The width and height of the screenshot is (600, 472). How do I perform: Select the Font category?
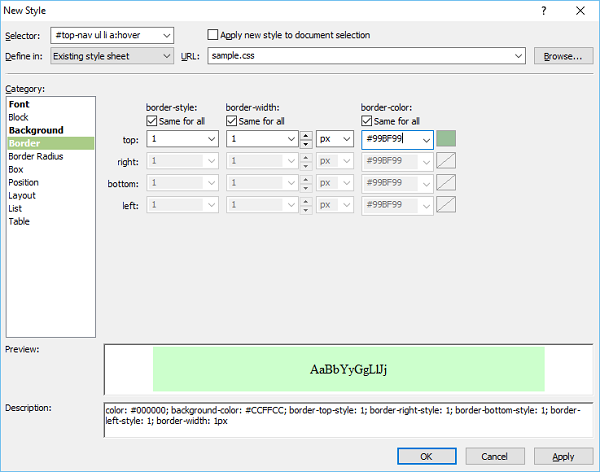coord(18,104)
